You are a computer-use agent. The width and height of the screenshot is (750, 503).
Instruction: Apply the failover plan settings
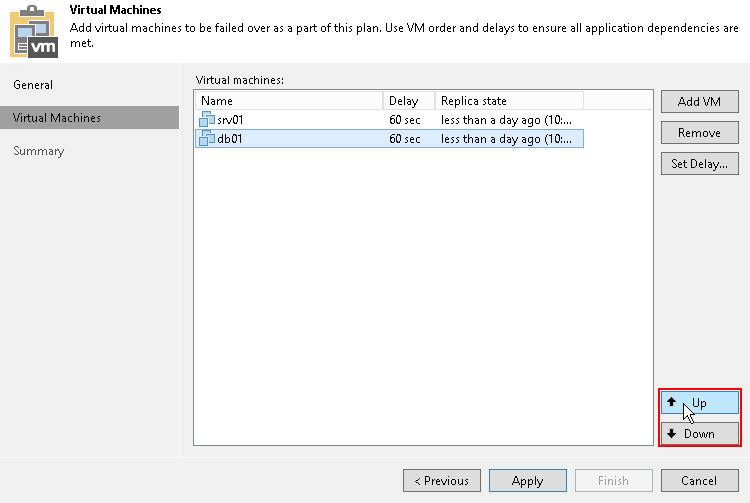[x=527, y=481]
